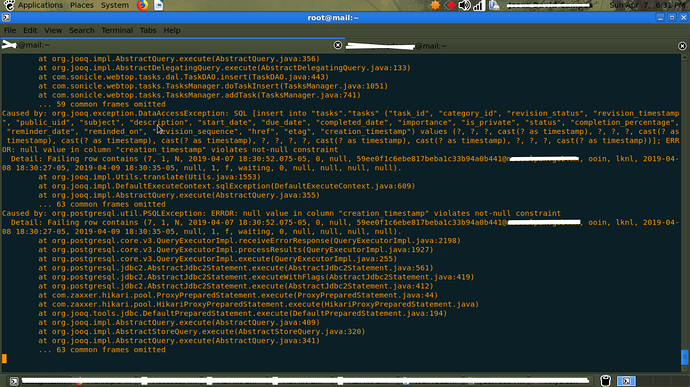This screenshot has width=690, height=387.
Task: Click the AbstractDelegatingQuery.java:133 line
Action: click(224, 68)
